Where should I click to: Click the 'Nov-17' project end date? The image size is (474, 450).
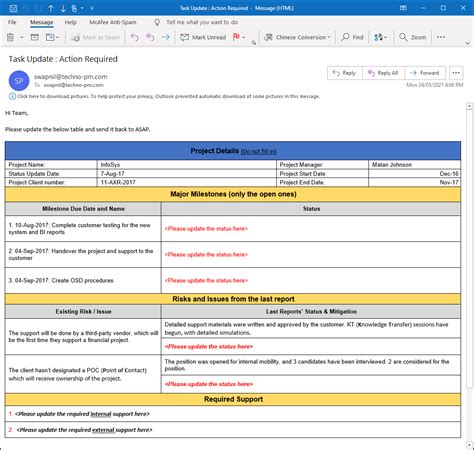click(x=449, y=182)
